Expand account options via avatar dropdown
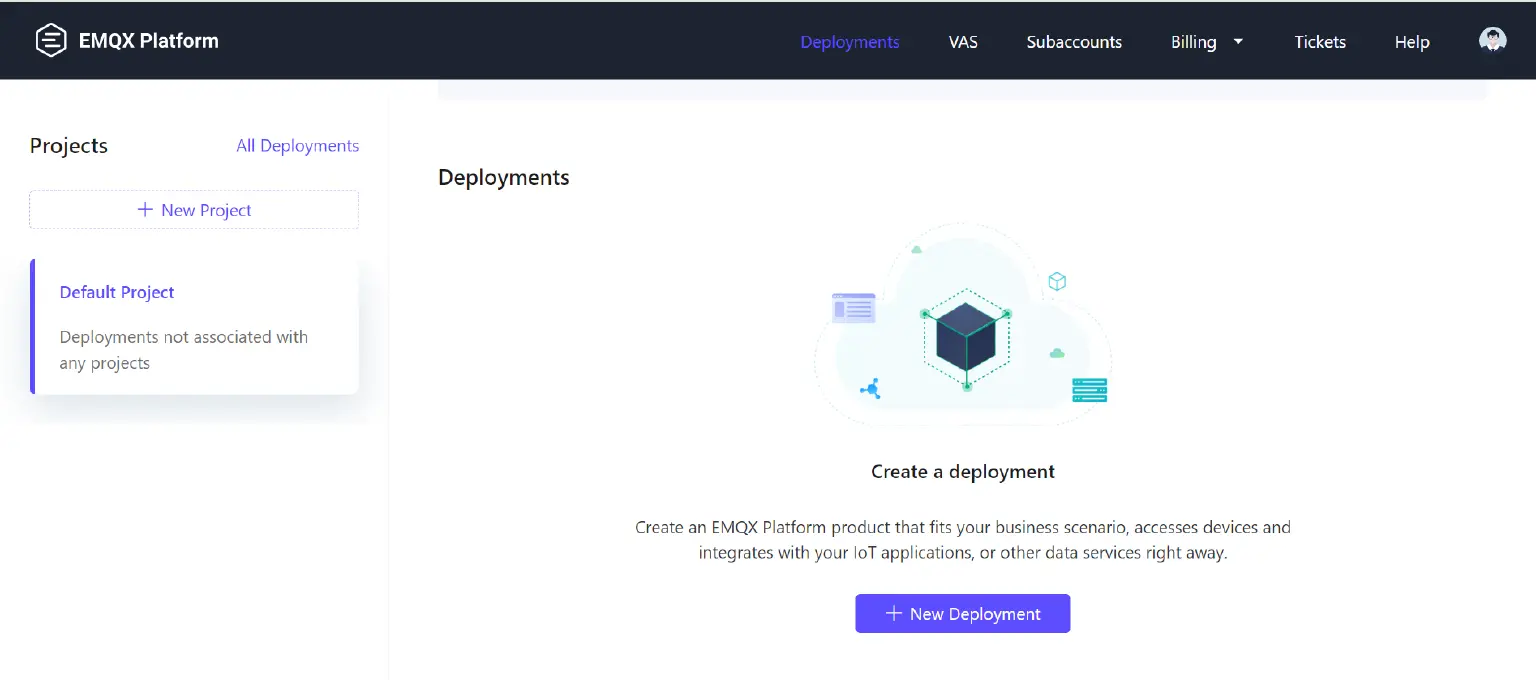Viewport: 1536px width, 680px height. click(1492, 39)
